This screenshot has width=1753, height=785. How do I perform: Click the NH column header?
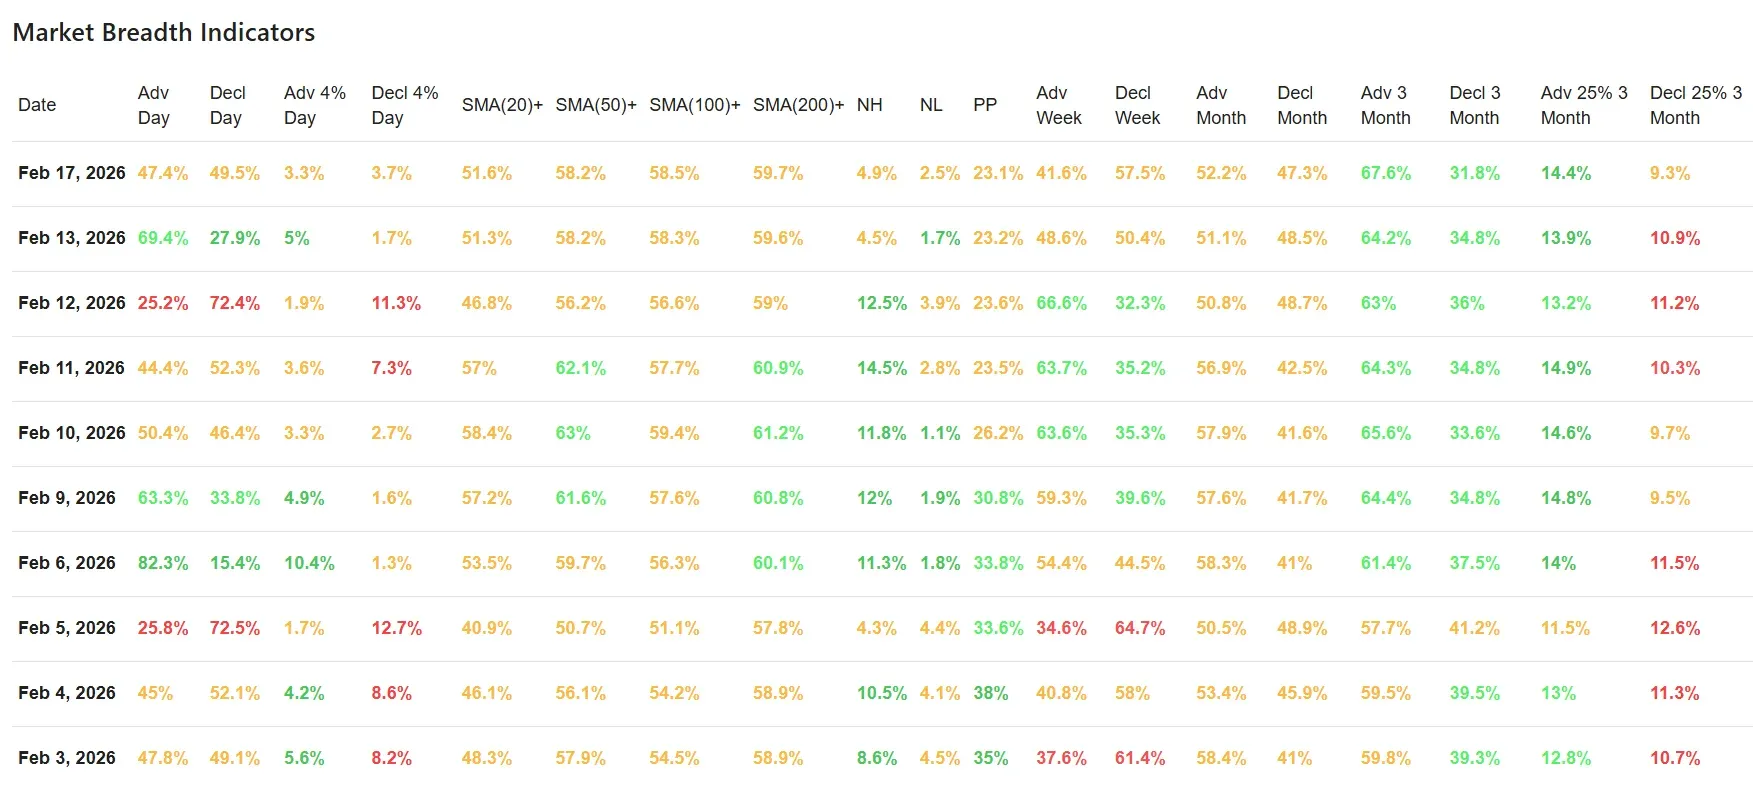pyautogui.click(x=869, y=105)
